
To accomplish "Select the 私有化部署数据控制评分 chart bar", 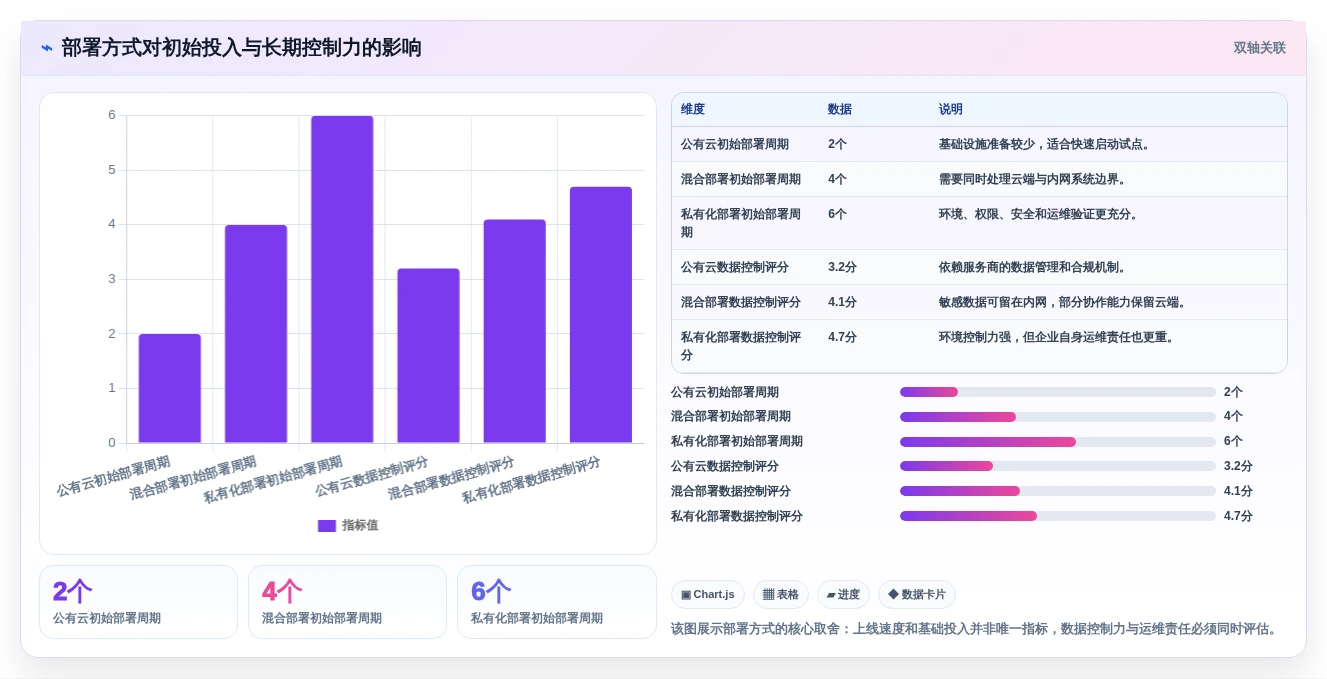I will point(601,315).
